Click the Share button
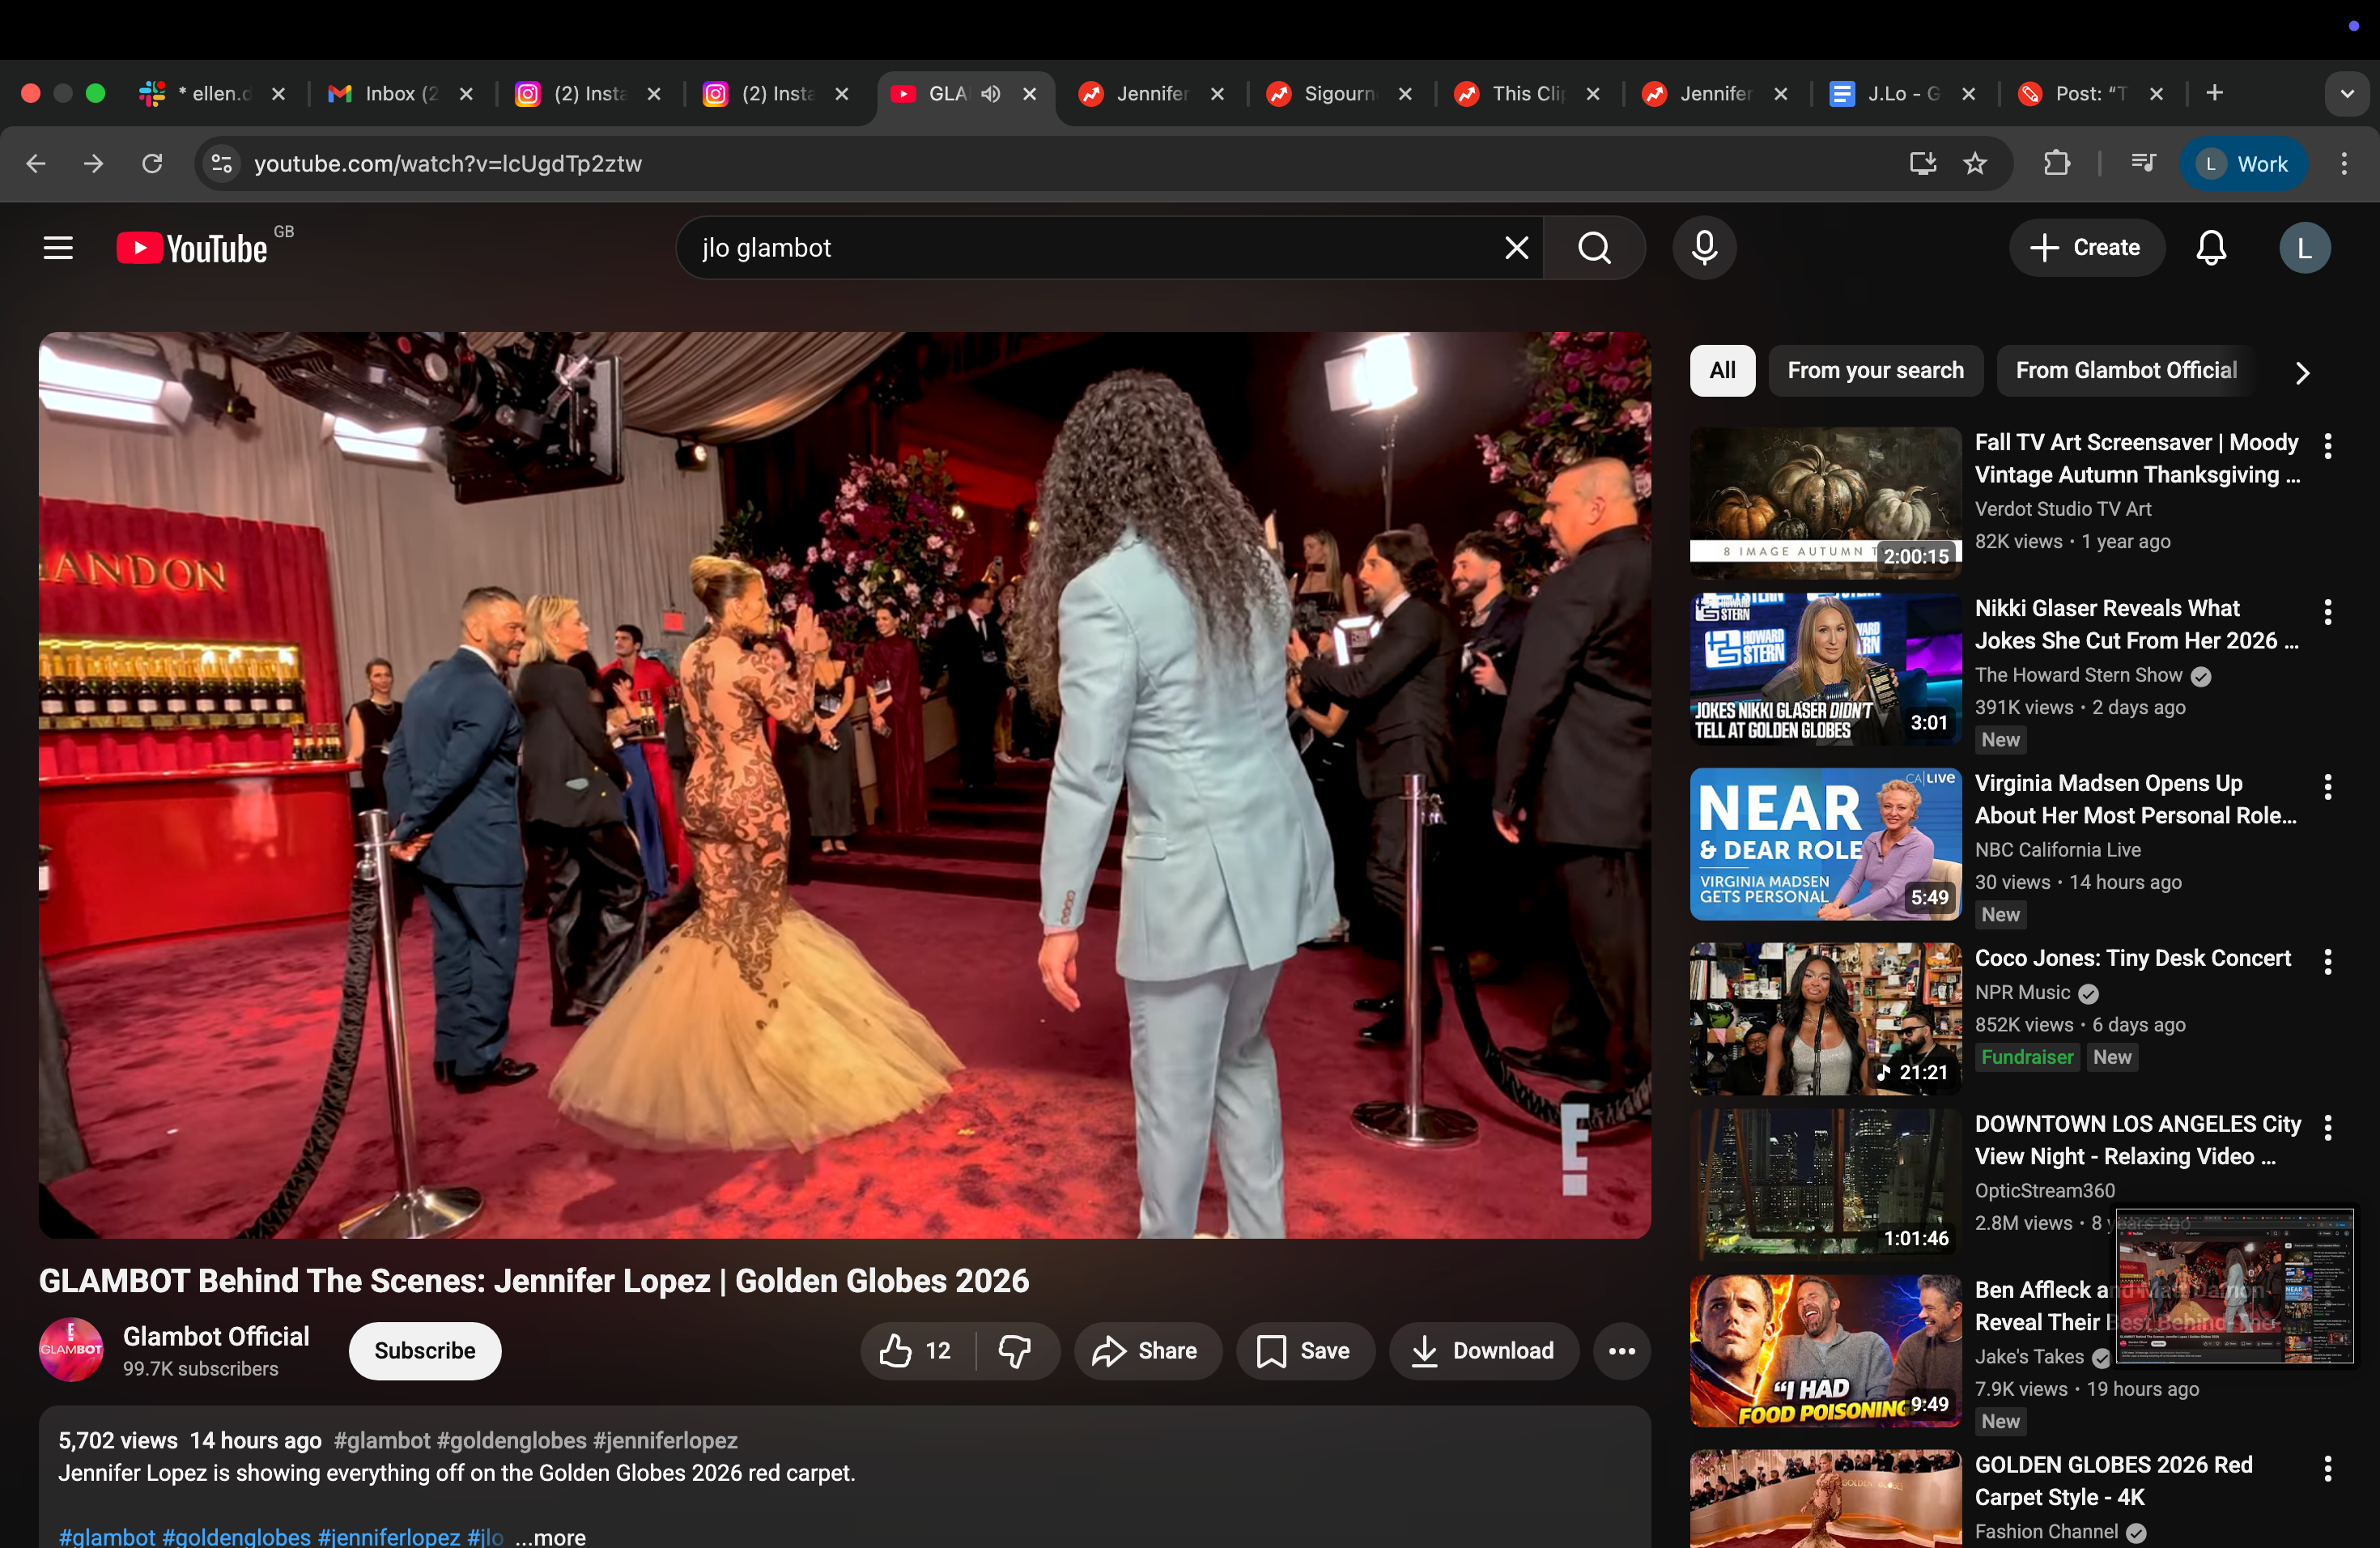This screenshot has height=1548, width=2380. click(1147, 1351)
